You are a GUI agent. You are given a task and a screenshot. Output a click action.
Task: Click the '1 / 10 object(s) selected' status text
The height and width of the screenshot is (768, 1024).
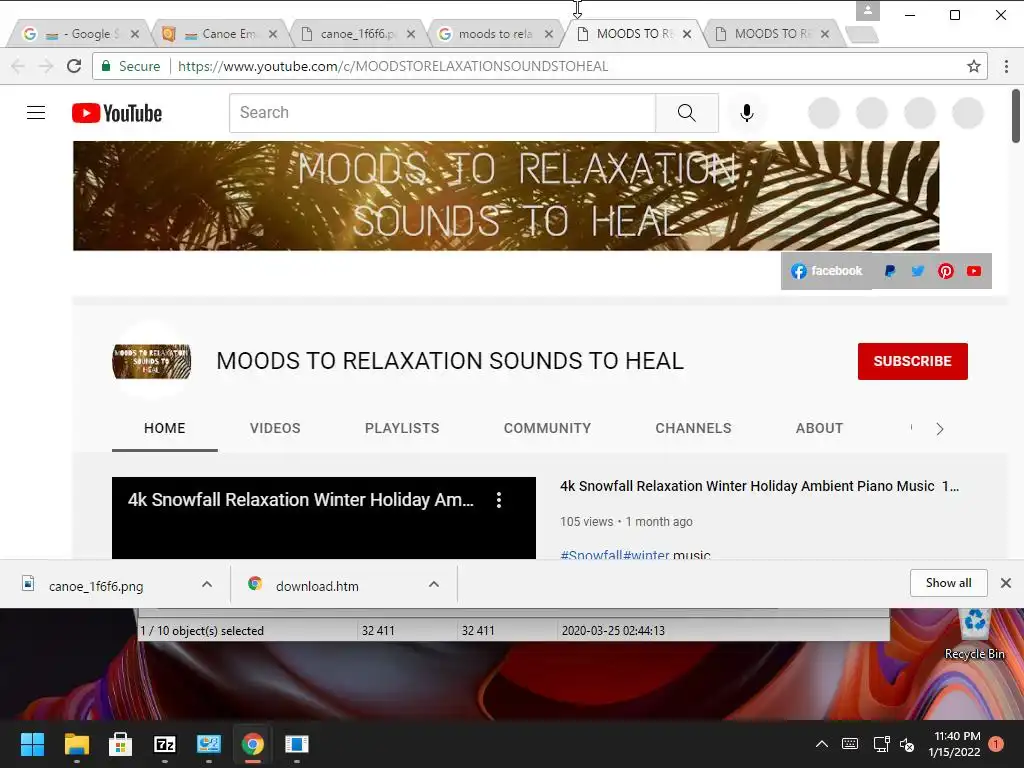coord(202,631)
